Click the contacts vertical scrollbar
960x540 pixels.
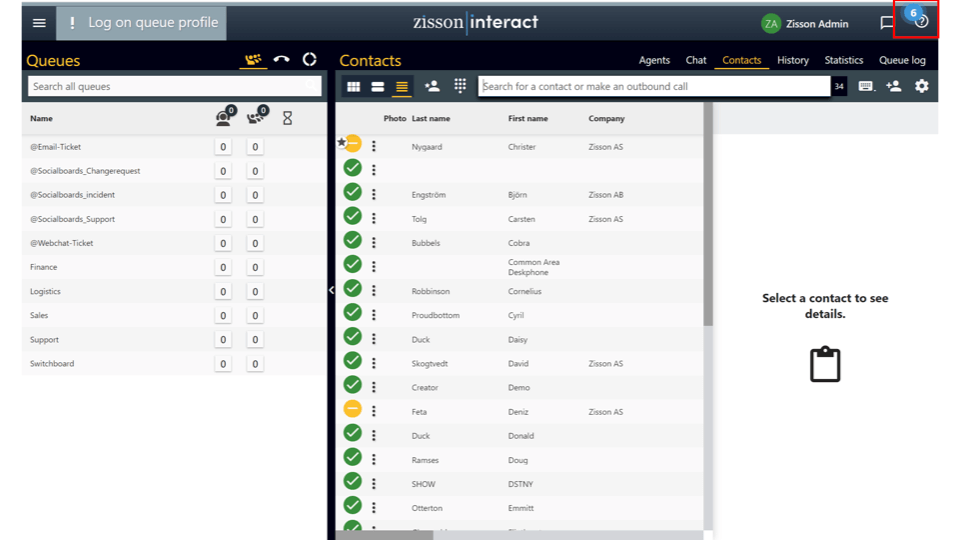[x=708, y=214]
